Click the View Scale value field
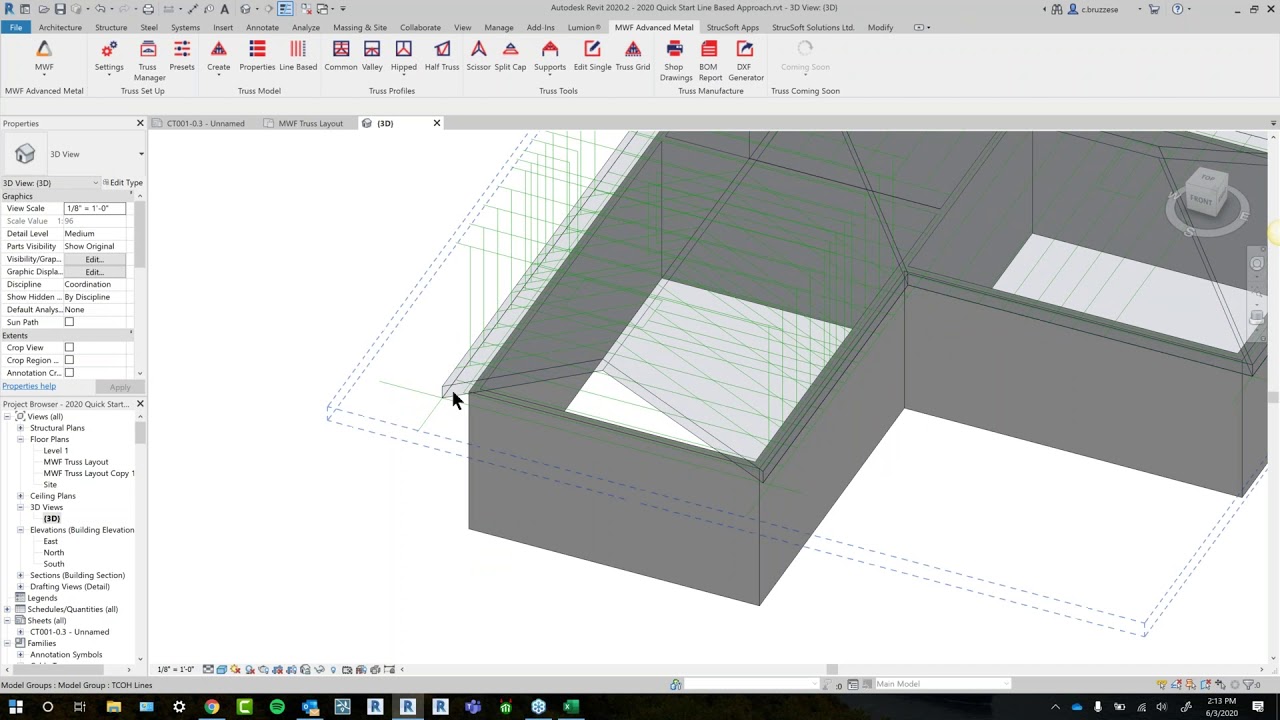 tap(95, 208)
